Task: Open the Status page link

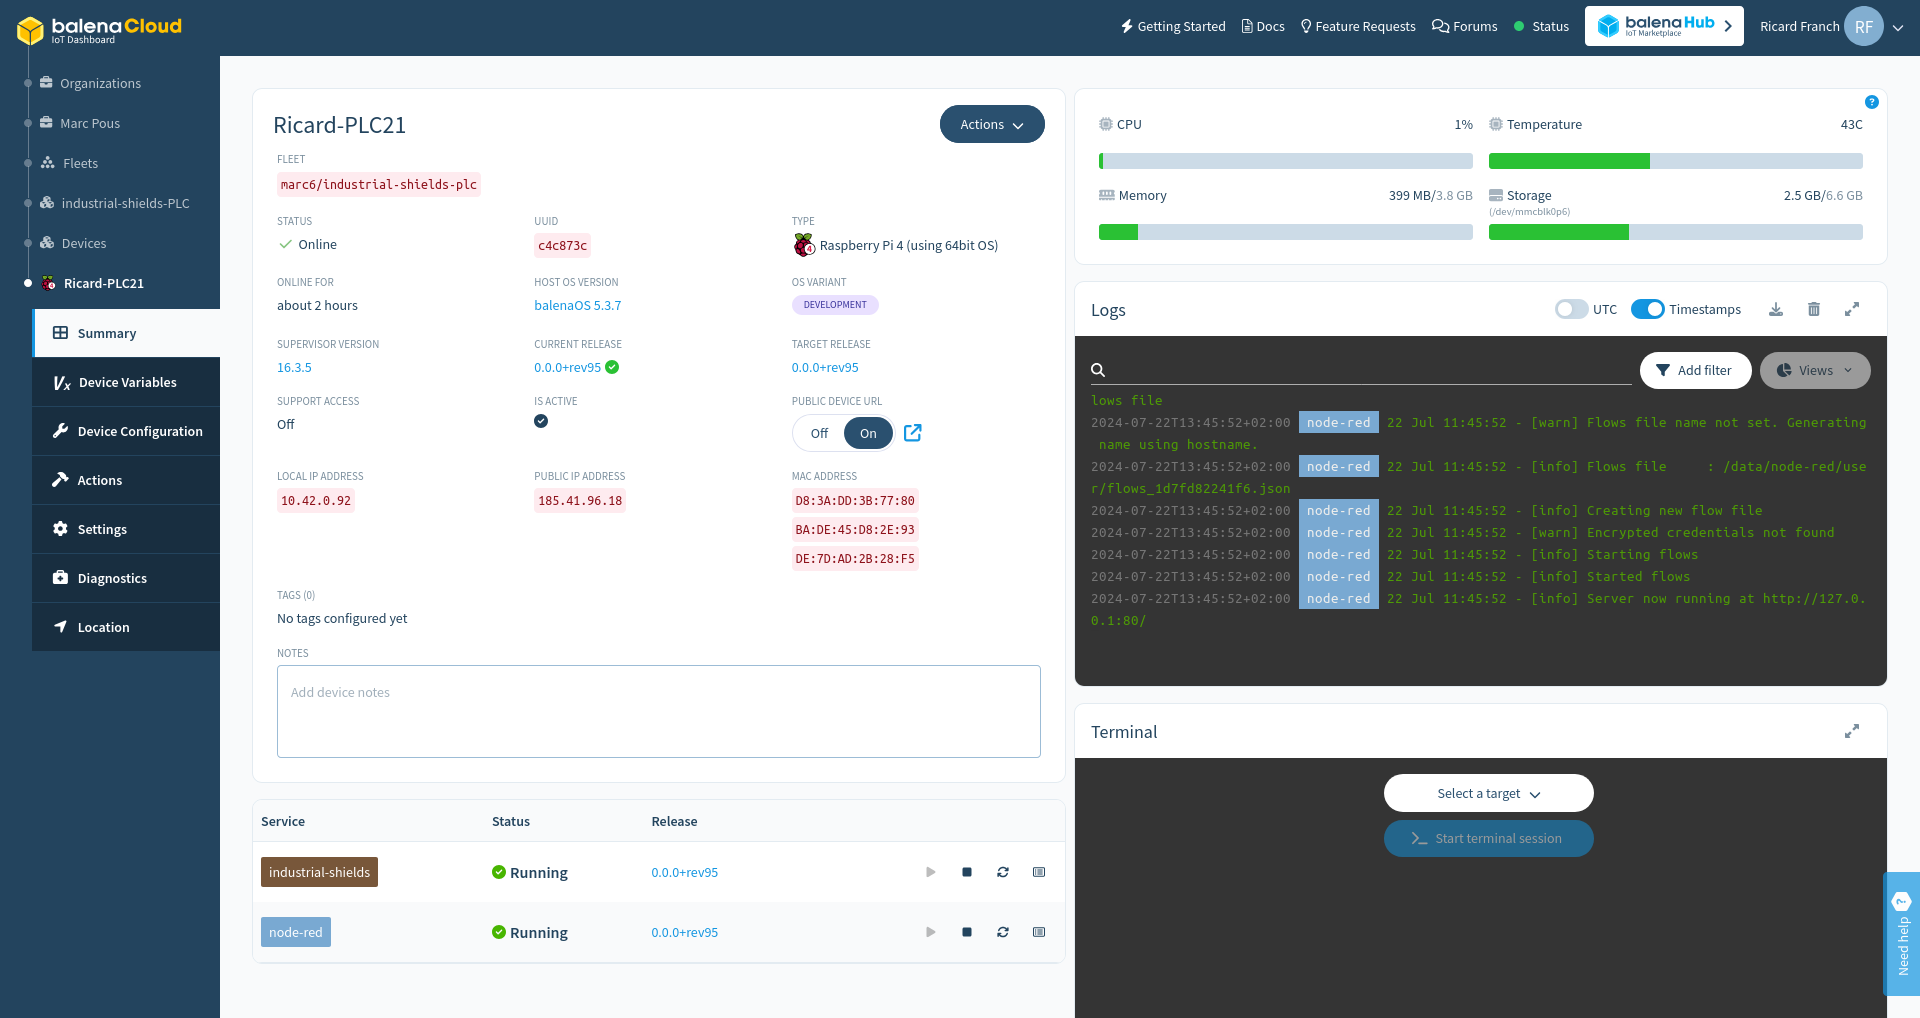Action: tap(1542, 26)
